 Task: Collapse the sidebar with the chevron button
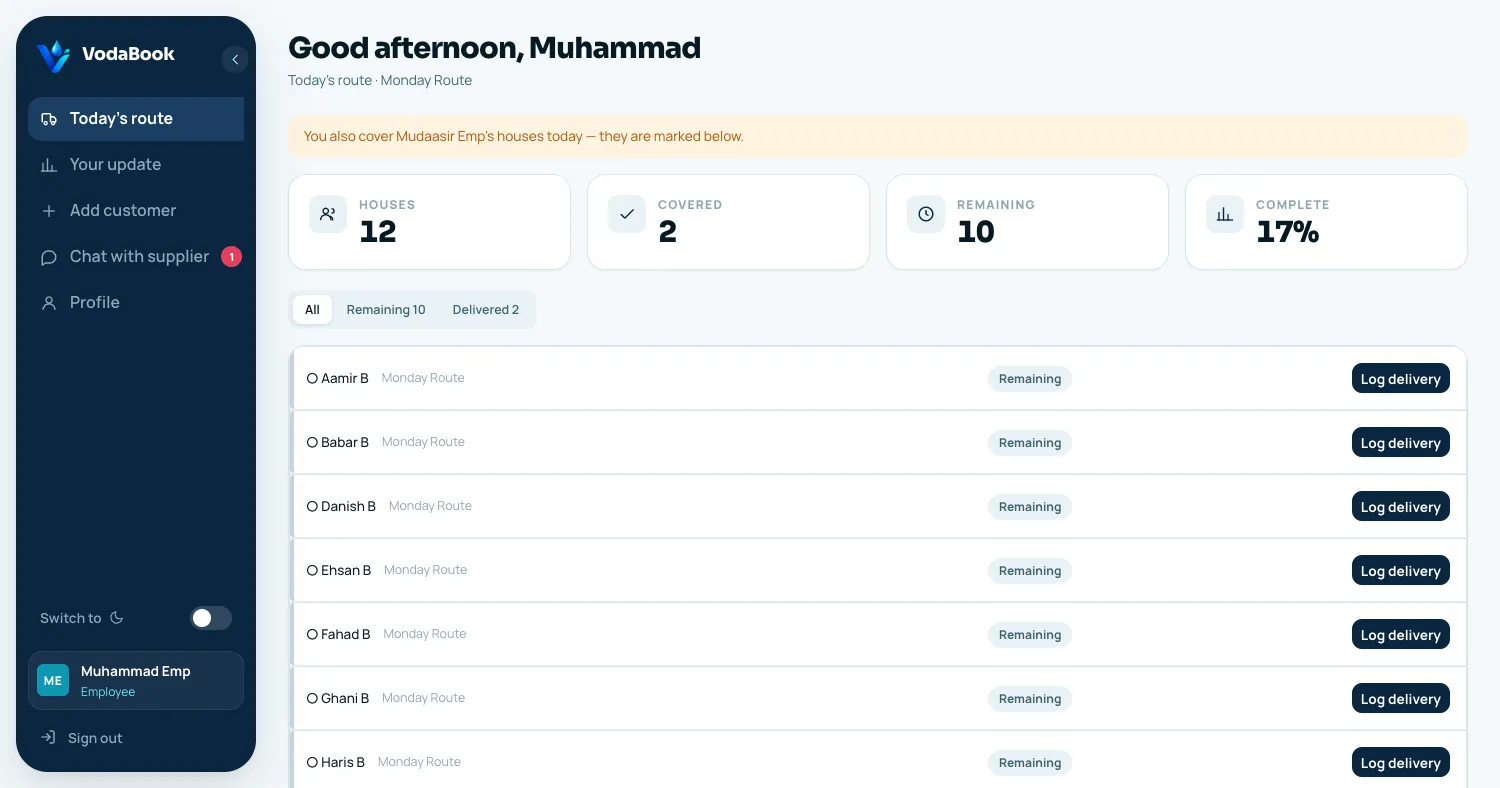[x=234, y=60]
